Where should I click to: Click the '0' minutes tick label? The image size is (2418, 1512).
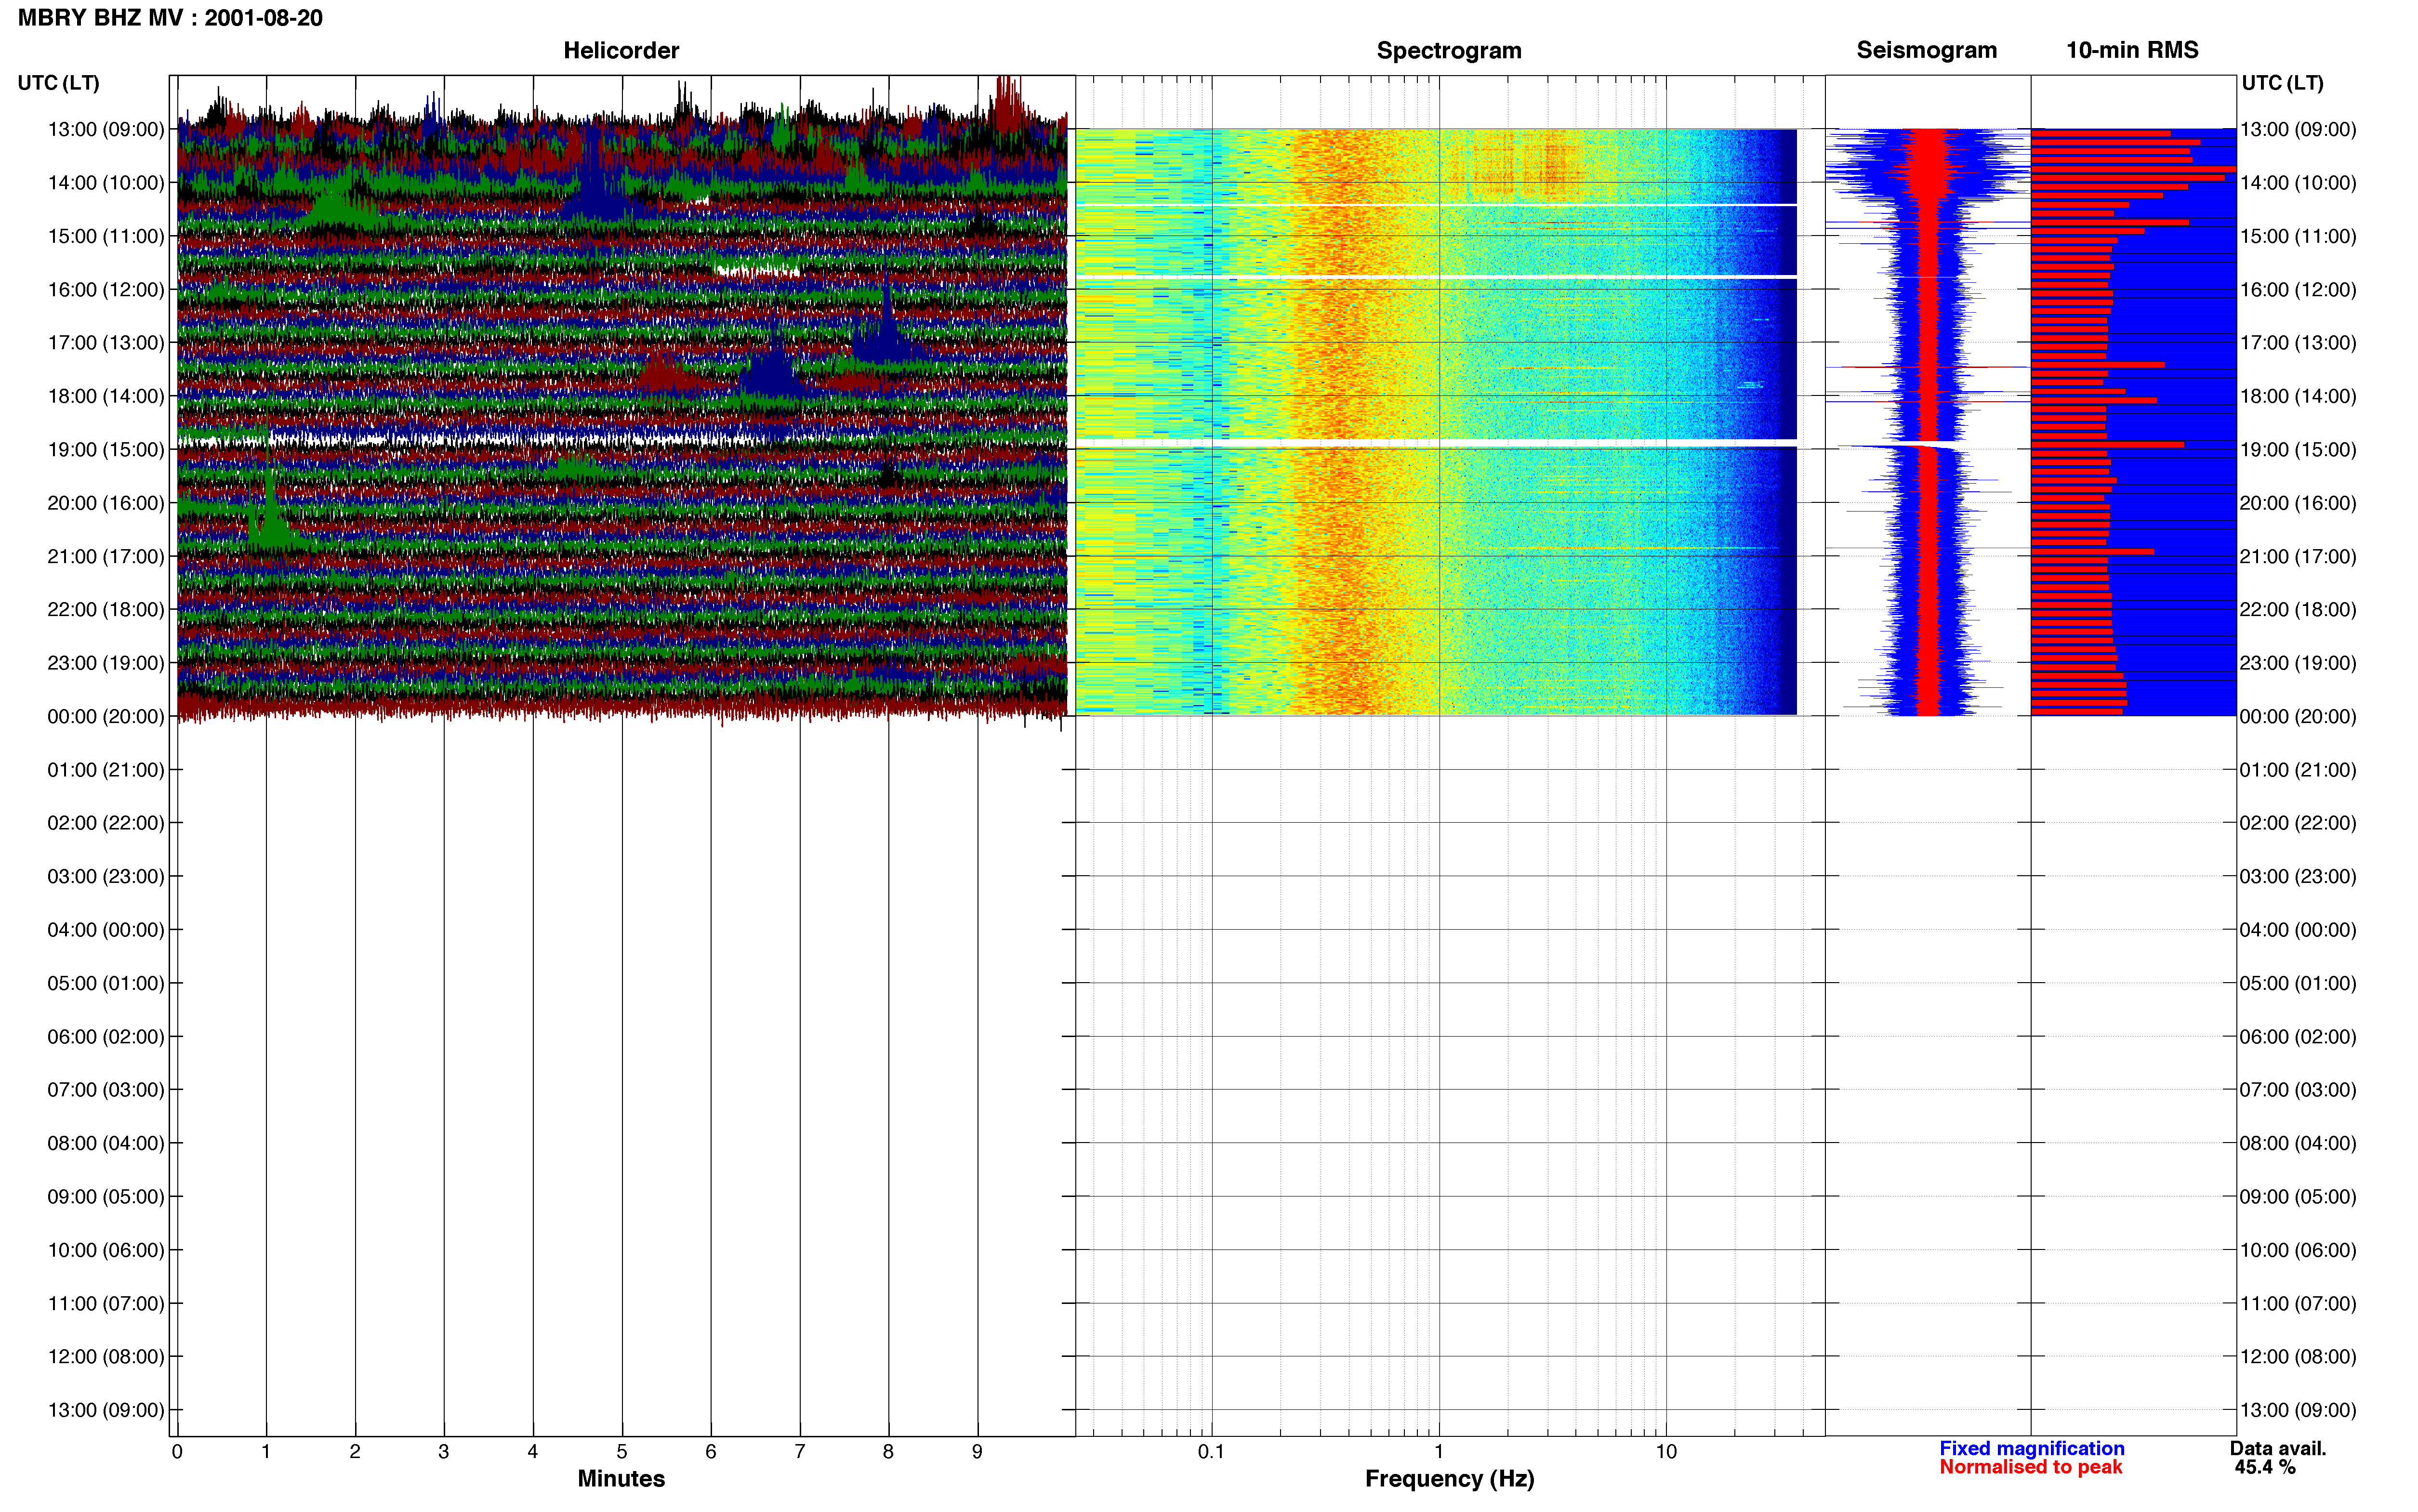(177, 1452)
